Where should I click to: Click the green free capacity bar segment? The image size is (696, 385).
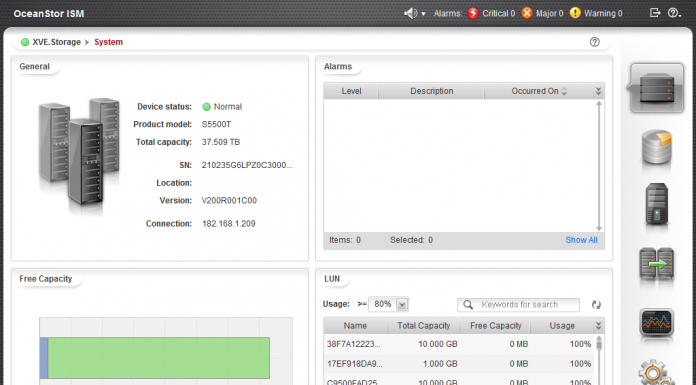point(158,358)
